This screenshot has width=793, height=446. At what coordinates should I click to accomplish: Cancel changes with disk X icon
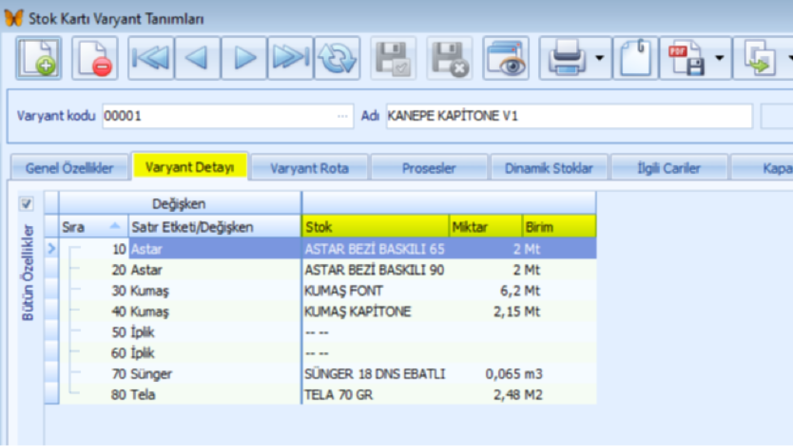[x=450, y=58]
